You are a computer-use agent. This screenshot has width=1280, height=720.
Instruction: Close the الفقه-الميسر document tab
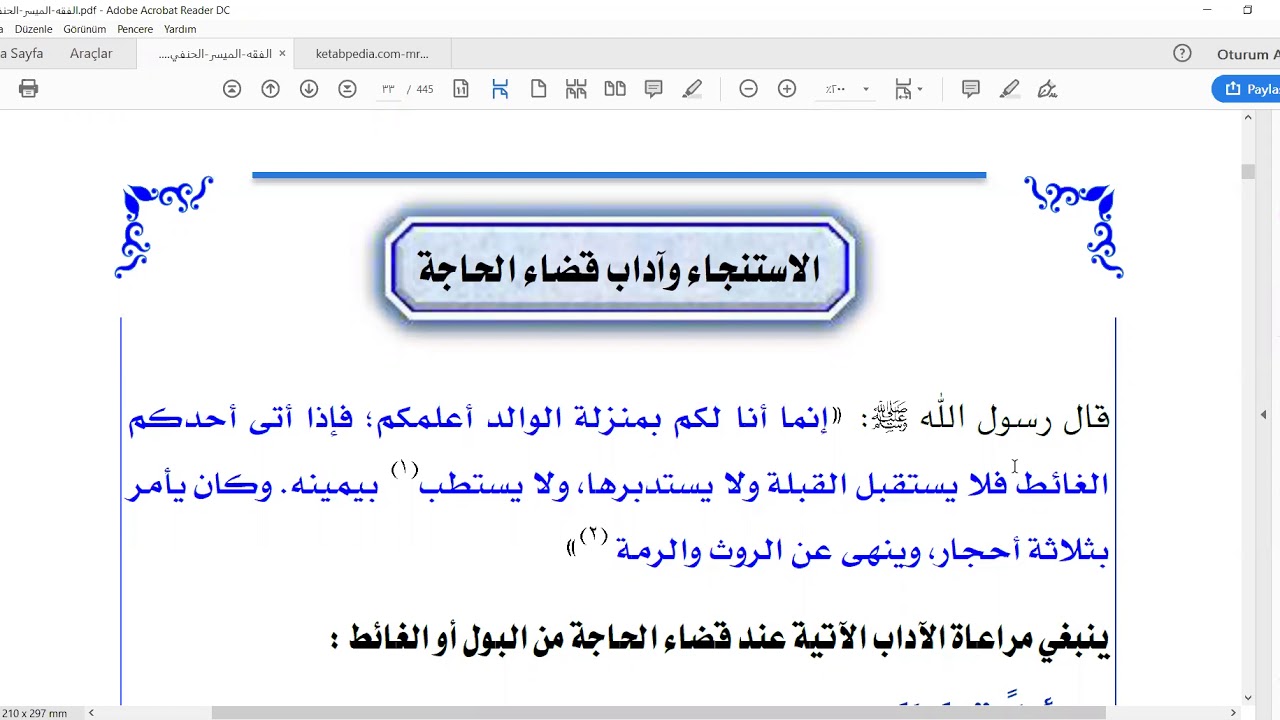pos(282,54)
